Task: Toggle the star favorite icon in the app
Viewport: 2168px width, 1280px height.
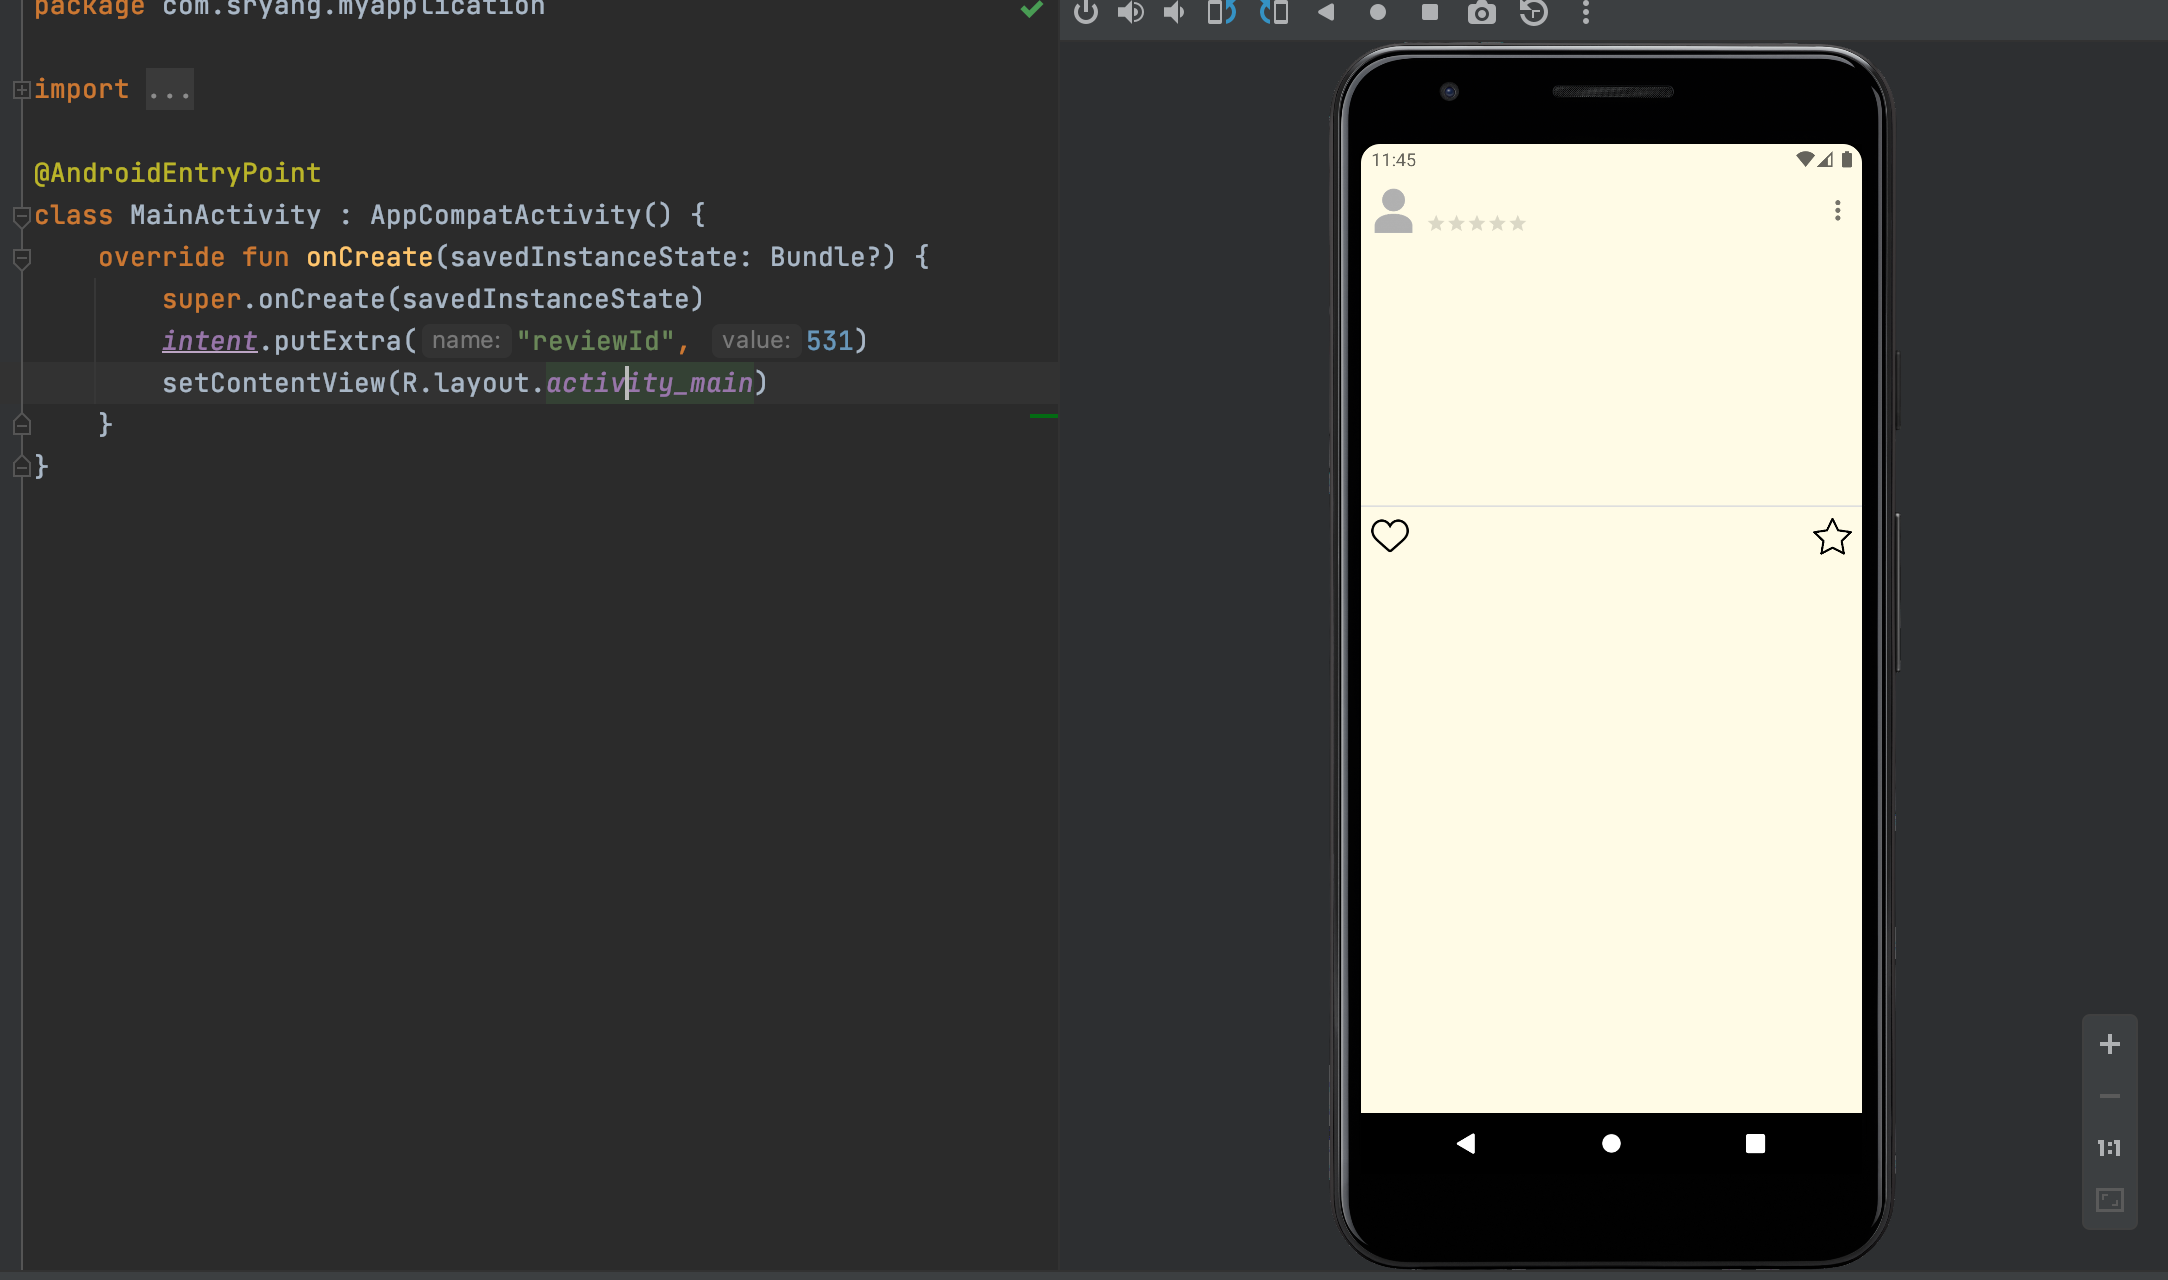Action: 1832,537
